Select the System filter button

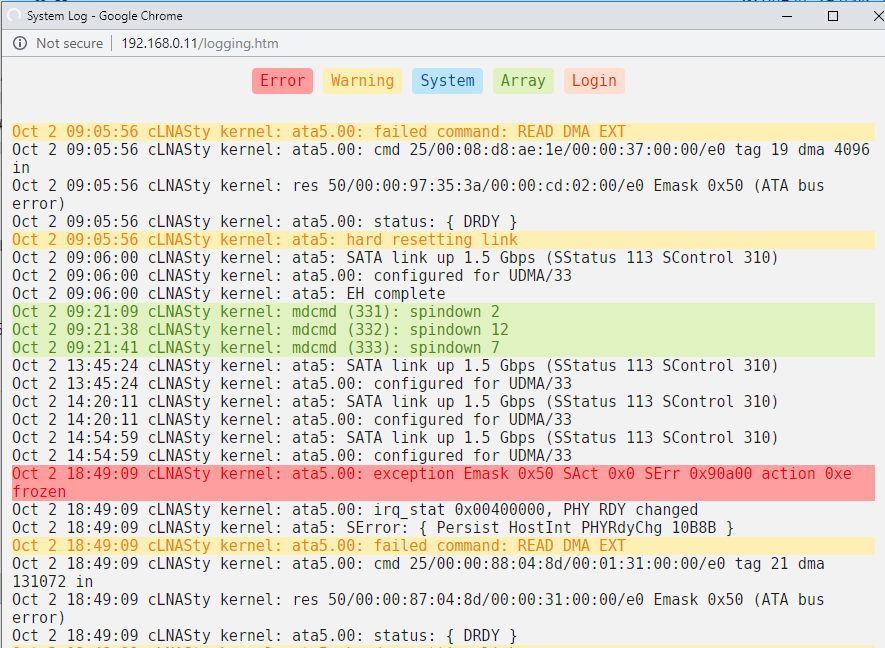click(x=447, y=81)
